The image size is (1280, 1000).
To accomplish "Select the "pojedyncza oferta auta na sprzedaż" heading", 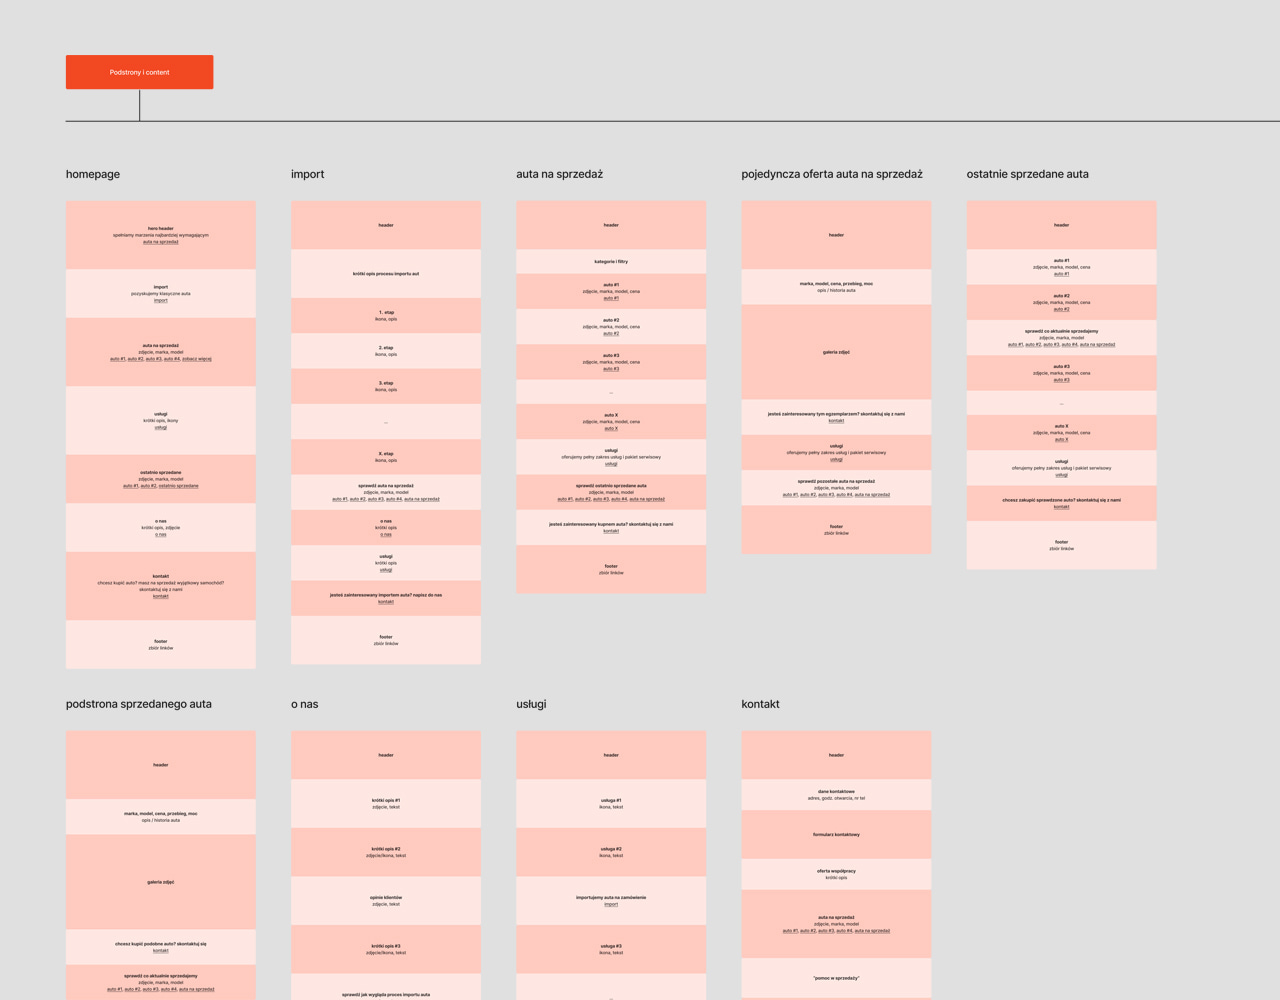I will point(831,174).
